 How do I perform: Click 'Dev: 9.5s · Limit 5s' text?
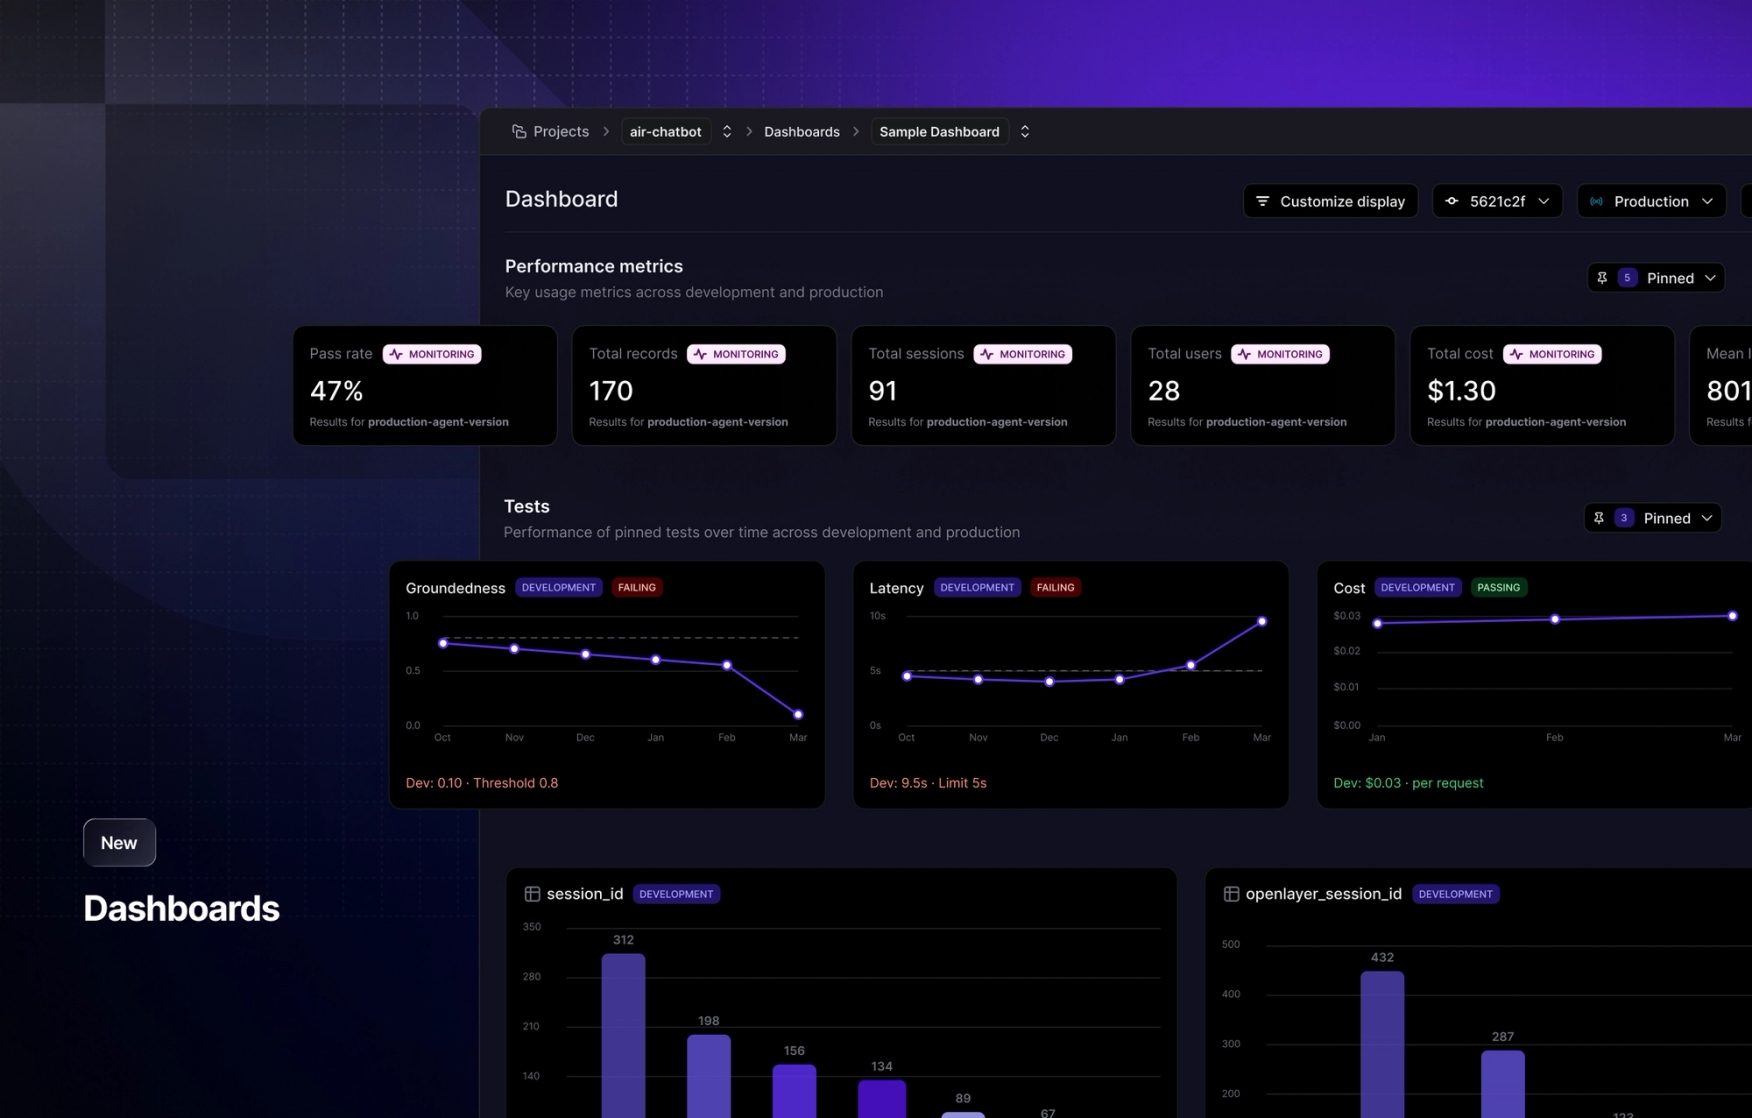928,783
